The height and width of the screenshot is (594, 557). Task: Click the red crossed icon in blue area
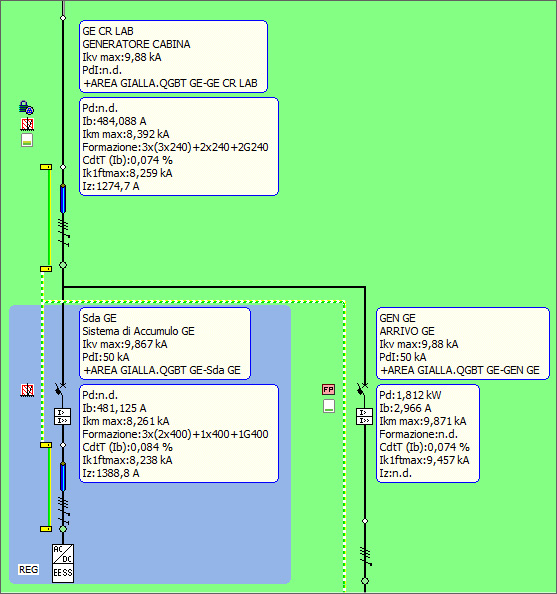[27, 390]
